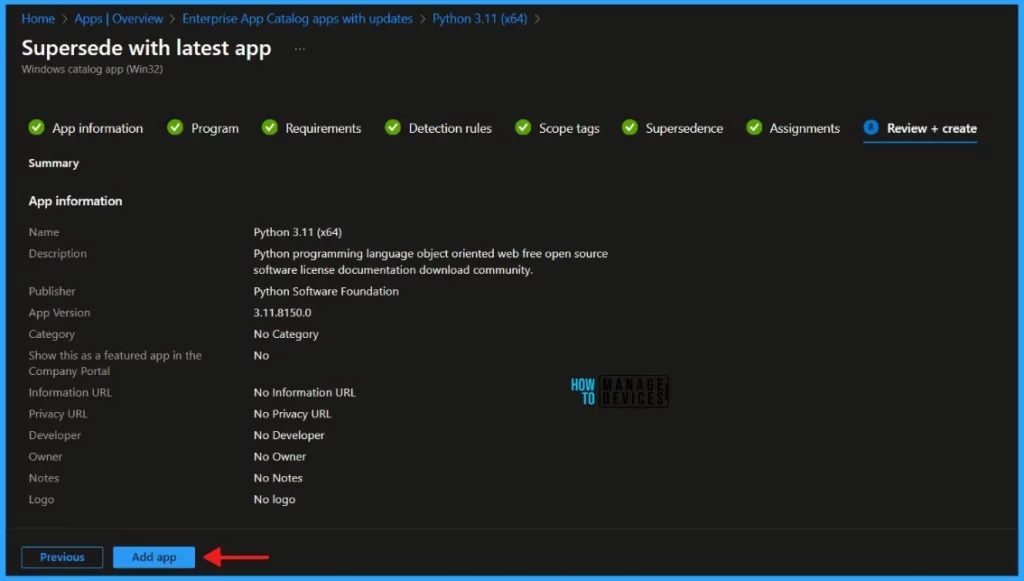1024x581 pixels.
Task: Switch to the Program tab
Action: [215, 129]
